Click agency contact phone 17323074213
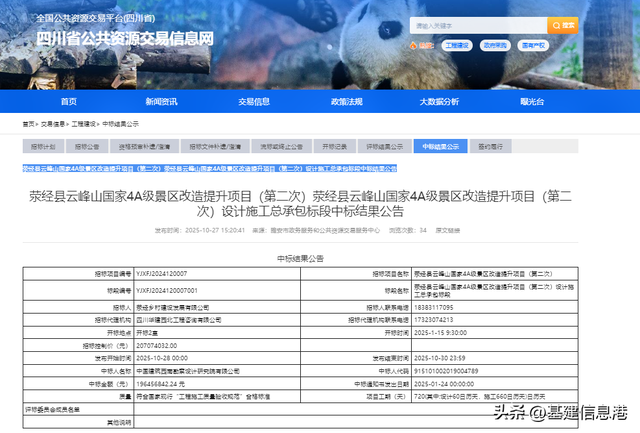 (x=433, y=320)
